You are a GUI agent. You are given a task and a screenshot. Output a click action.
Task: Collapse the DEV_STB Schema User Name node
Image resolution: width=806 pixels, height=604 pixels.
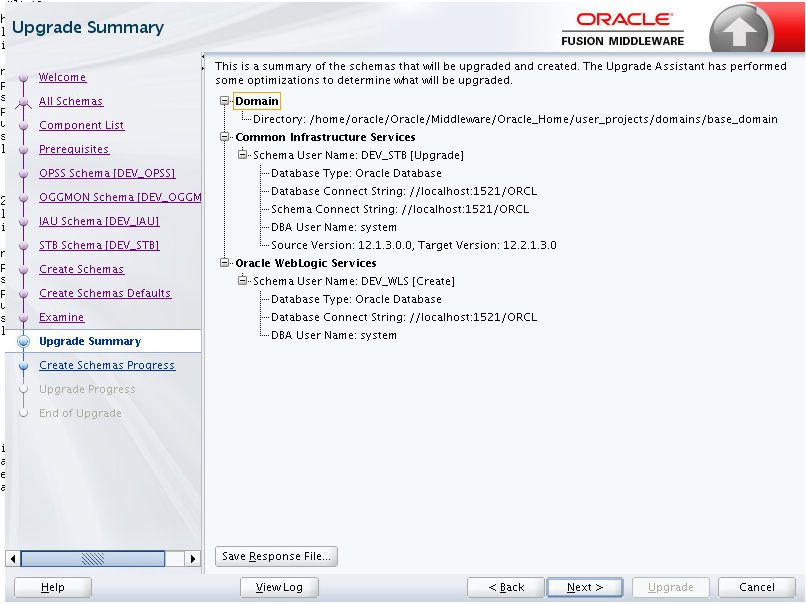[x=242, y=154]
